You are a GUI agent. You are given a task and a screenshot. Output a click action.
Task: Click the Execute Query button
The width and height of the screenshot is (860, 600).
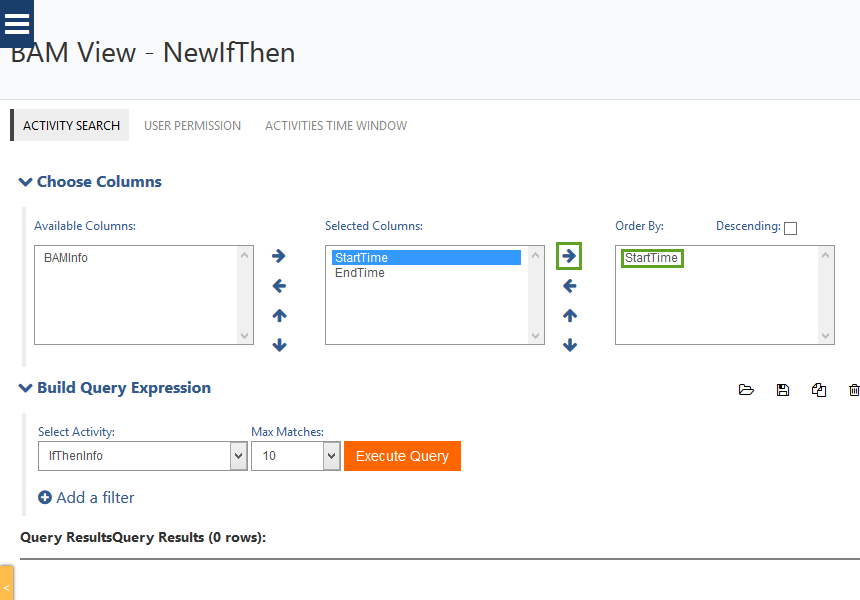click(x=402, y=456)
